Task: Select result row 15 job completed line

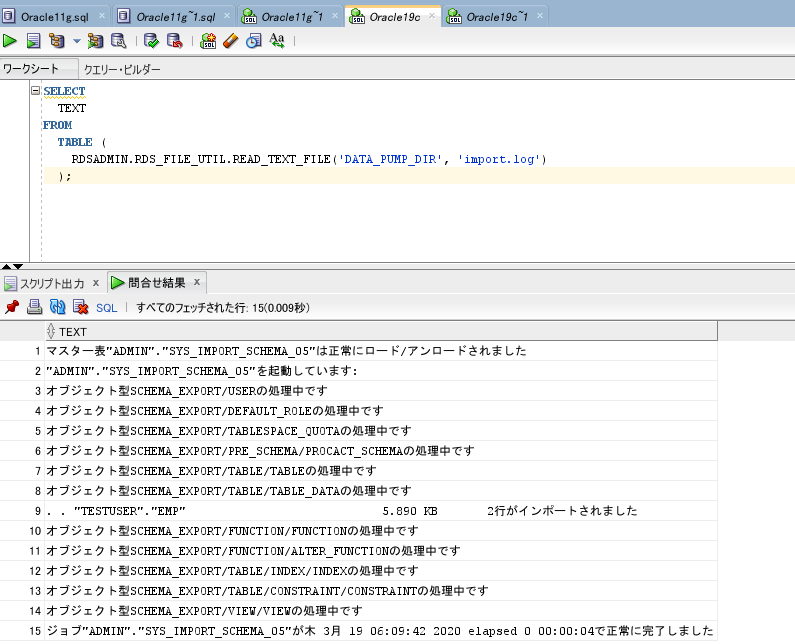Action: point(381,631)
